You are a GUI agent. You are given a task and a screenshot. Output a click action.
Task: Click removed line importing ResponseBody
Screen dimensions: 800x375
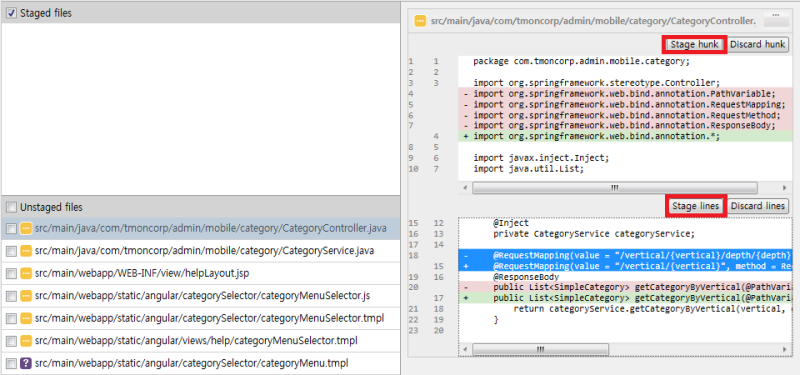click(x=625, y=126)
